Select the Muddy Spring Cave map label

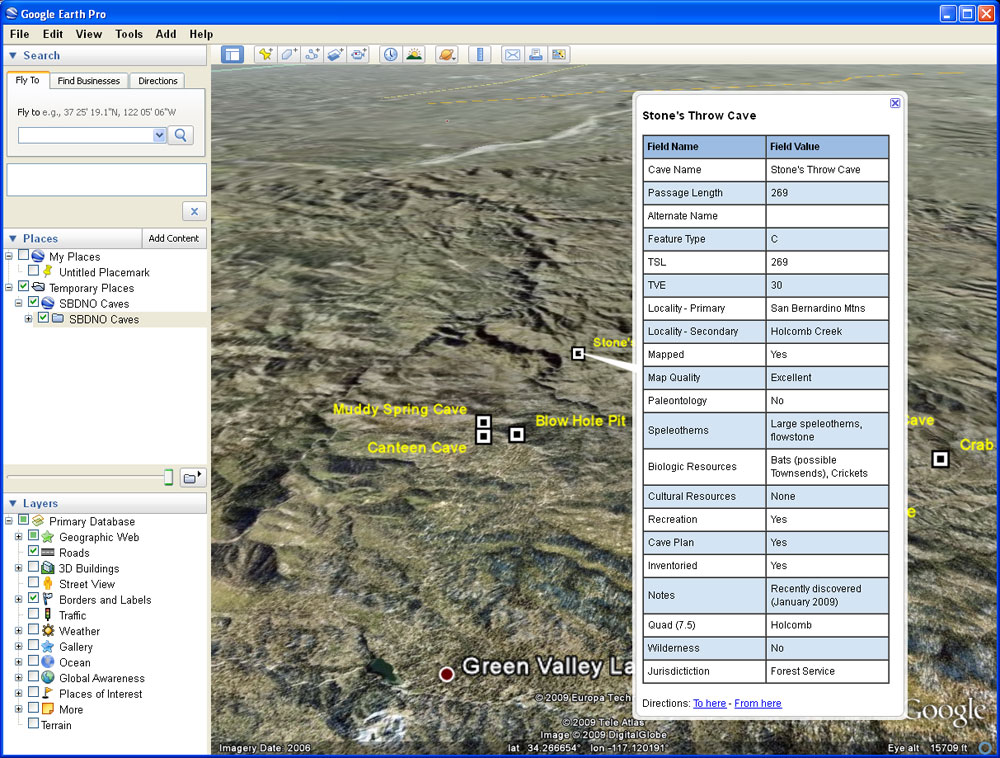(400, 409)
